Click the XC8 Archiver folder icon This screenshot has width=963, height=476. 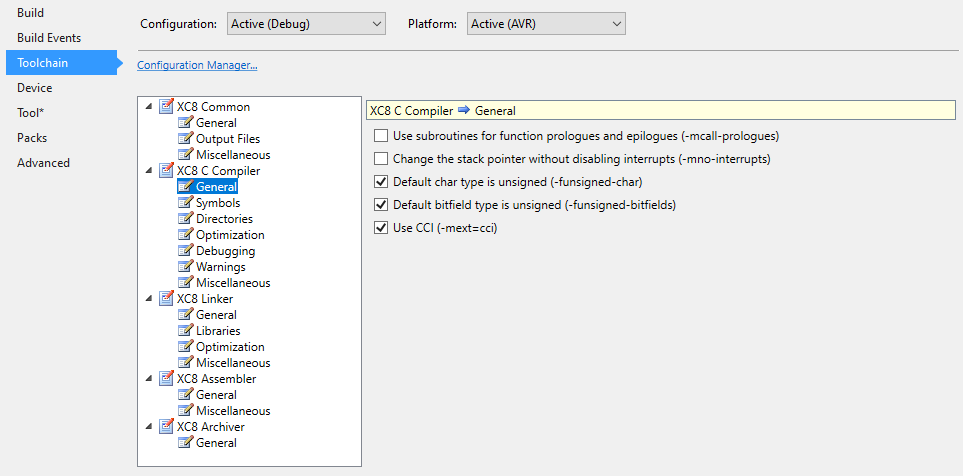tap(166, 427)
